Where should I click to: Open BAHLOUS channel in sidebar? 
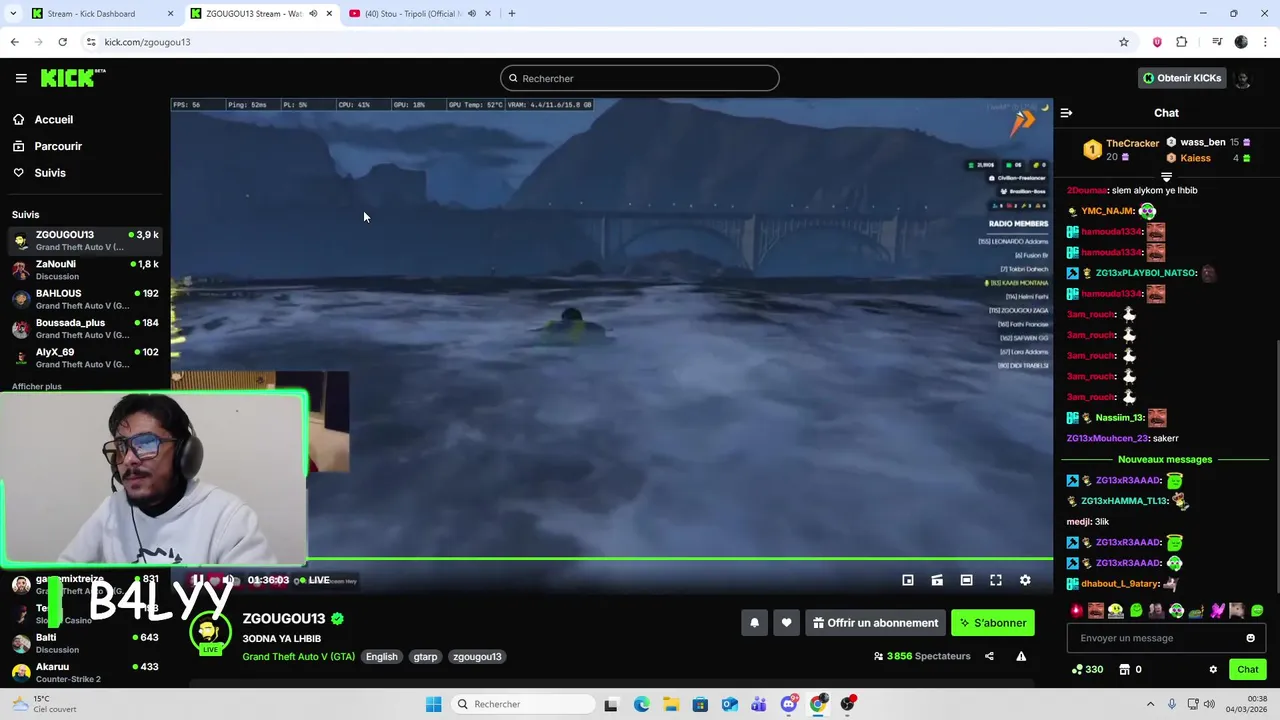85,299
